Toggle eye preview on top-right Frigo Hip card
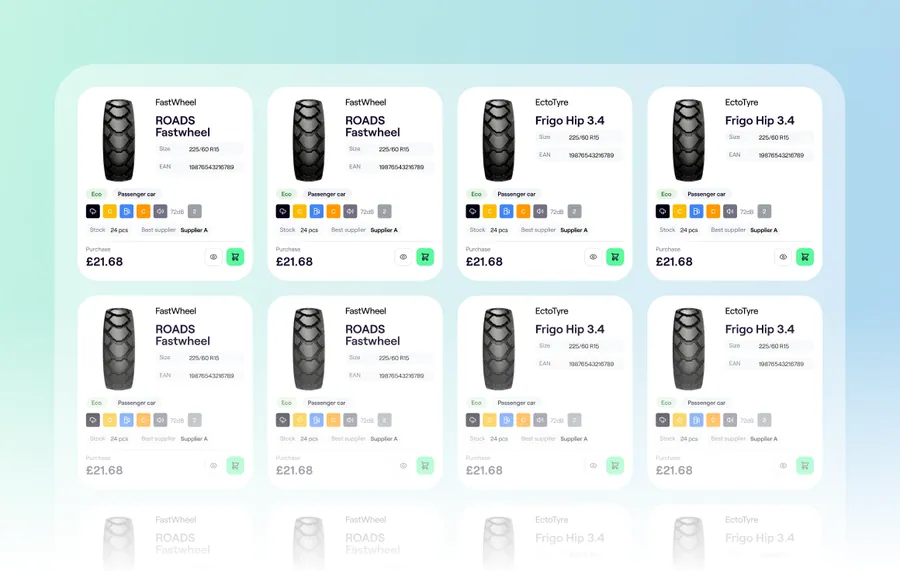The width and height of the screenshot is (900, 571). [x=783, y=257]
